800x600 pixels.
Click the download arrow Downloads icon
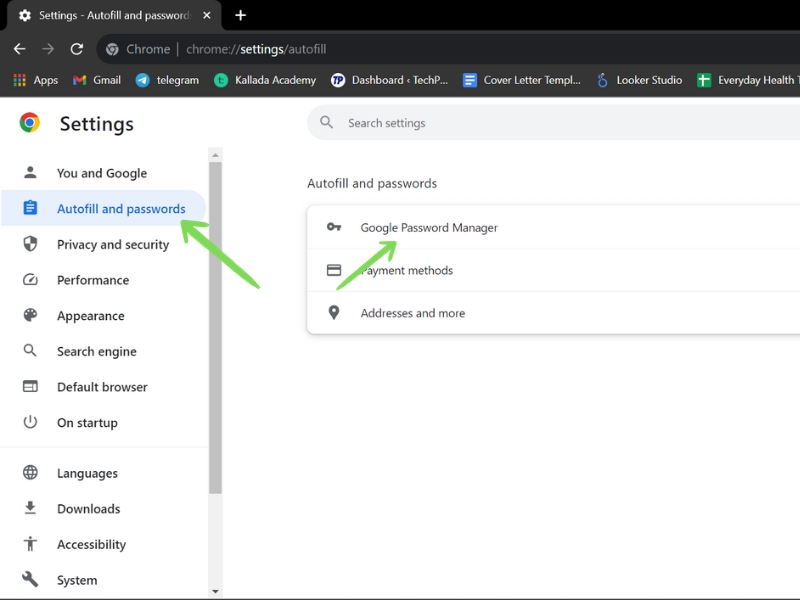coord(30,508)
